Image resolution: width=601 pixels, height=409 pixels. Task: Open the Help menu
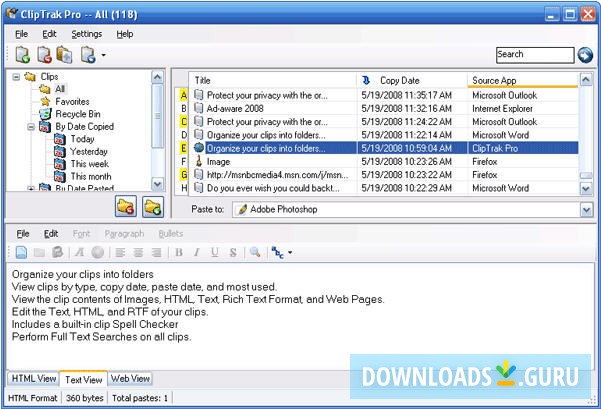125,34
